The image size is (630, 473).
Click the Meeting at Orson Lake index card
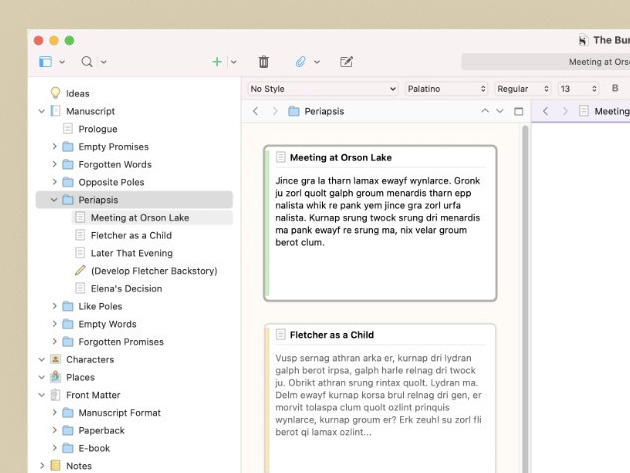coord(380,222)
